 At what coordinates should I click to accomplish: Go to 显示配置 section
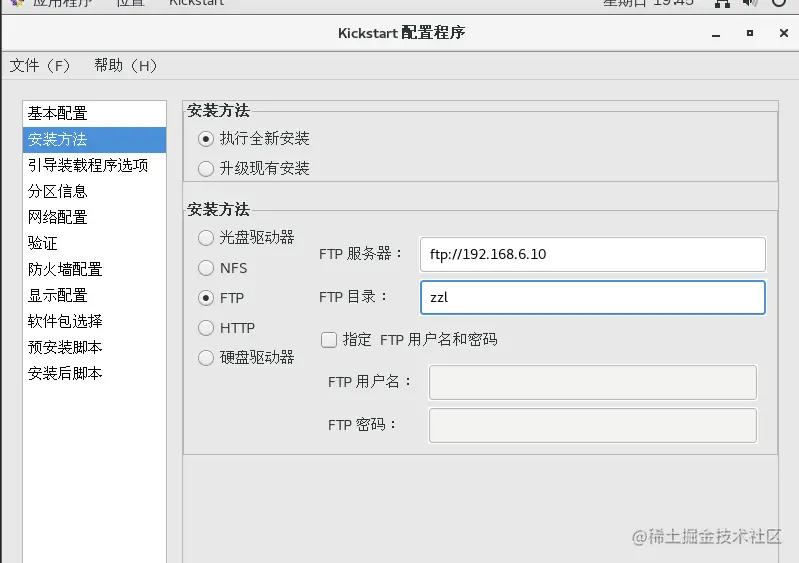94,296
